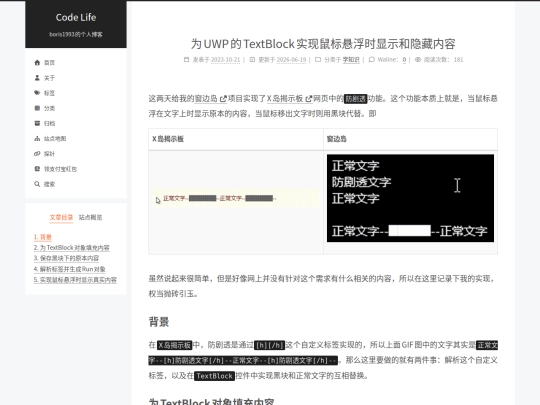Click the read count 181
The height and width of the screenshot is (405, 540).
[x=458, y=60]
